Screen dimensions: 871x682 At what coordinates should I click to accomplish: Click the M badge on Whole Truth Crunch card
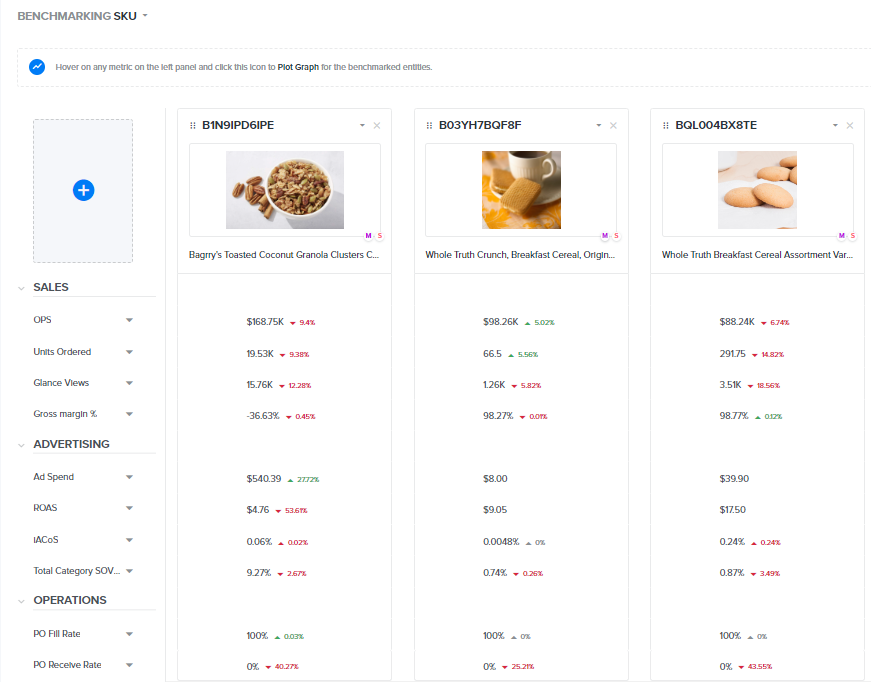[x=605, y=236]
